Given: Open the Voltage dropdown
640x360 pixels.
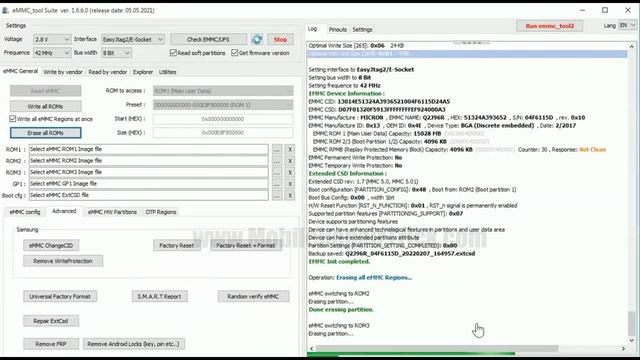Looking at the screenshot, I should click(52, 40).
